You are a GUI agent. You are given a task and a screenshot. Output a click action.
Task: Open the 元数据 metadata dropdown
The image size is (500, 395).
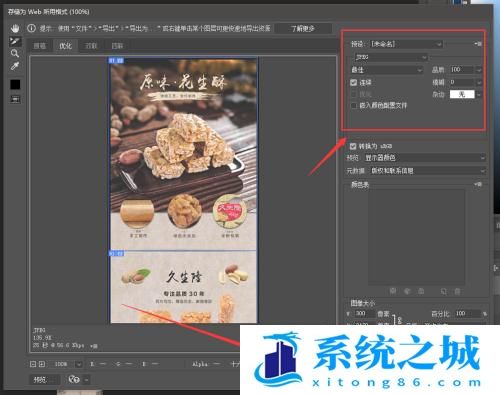[427, 171]
